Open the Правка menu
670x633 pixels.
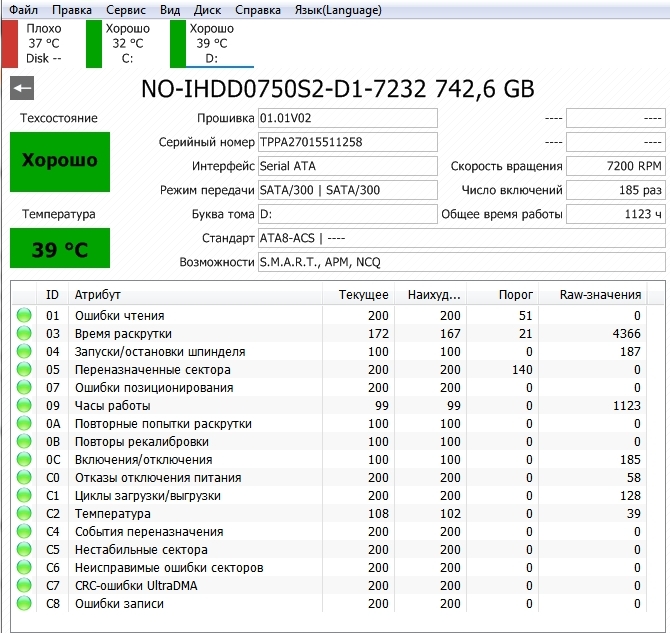(72, 10)
